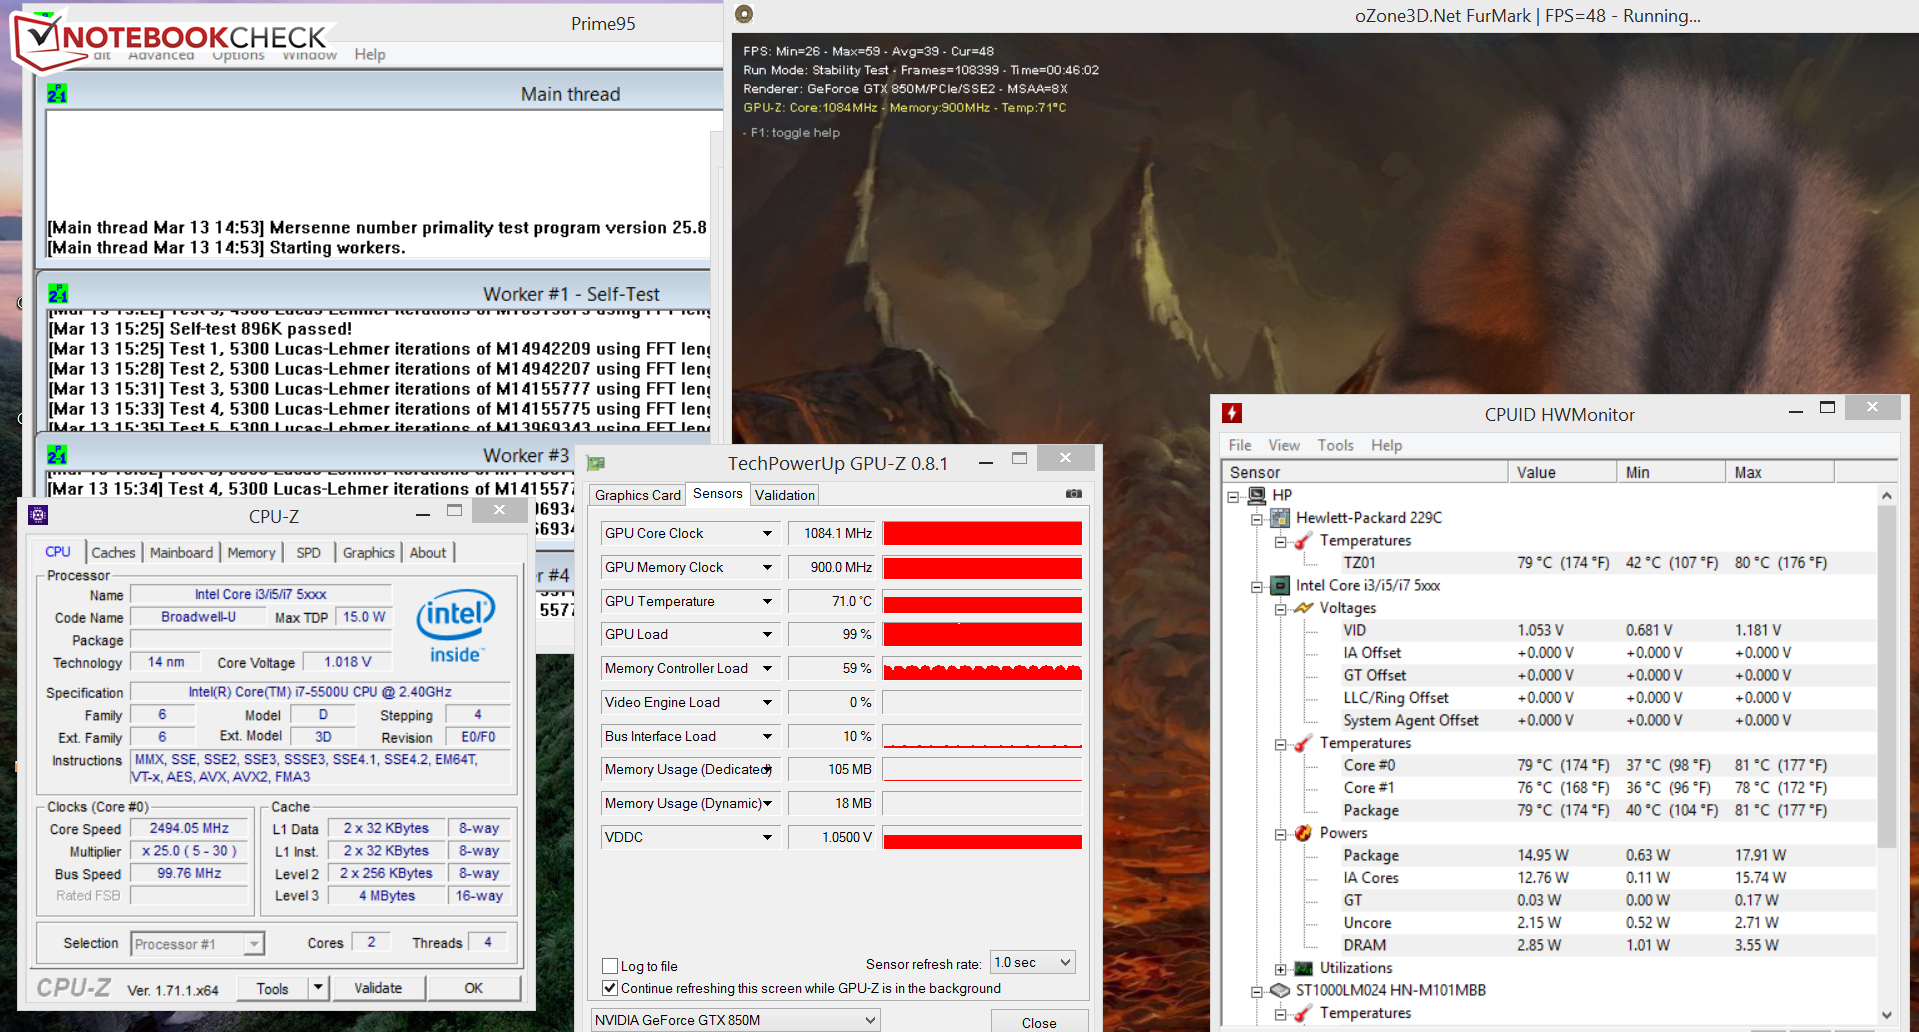Click the GPU Core Clock red graph
The height and width of the screenshot is (1032, 1919).
tap(982, 533)
